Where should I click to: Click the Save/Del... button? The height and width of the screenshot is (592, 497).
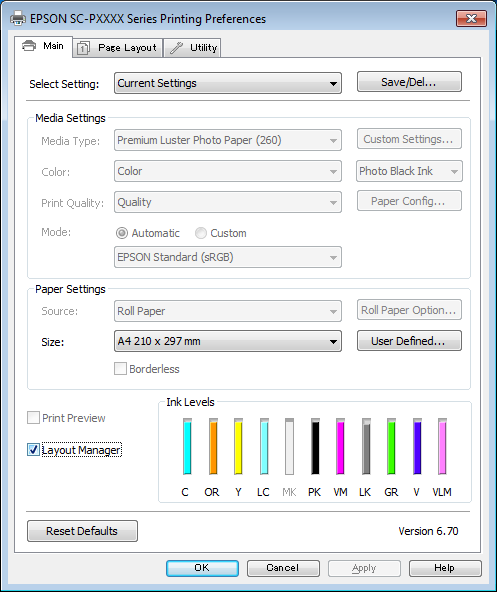click(409, 82)
